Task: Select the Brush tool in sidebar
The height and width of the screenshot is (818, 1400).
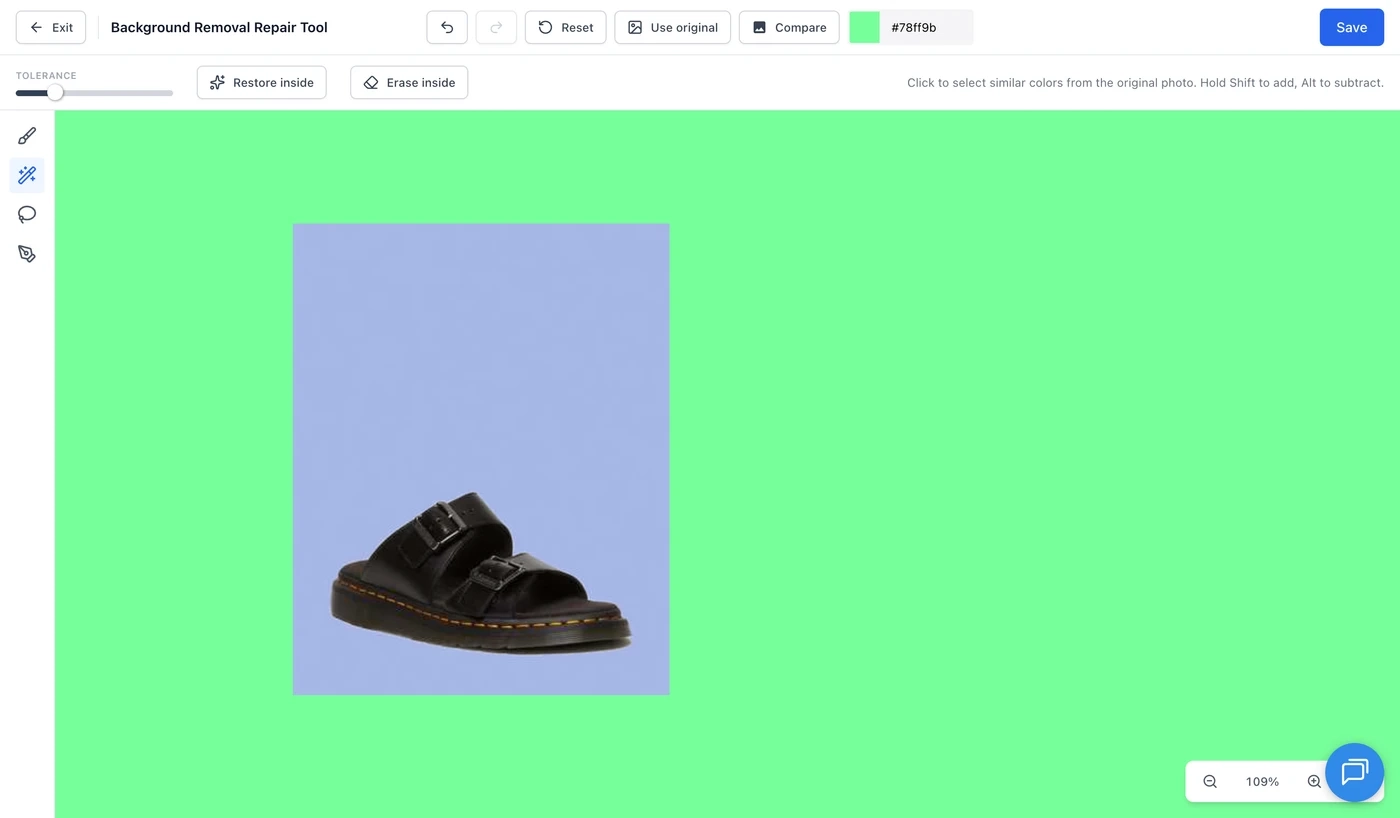Action: click(x=27, y=136)
